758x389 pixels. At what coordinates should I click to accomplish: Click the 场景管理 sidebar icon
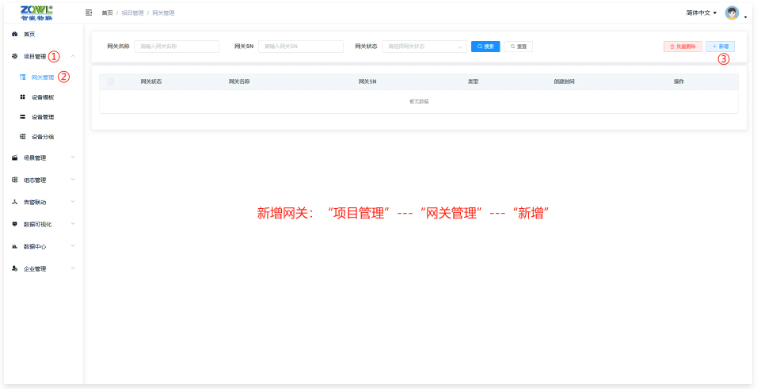coord(15,158)
